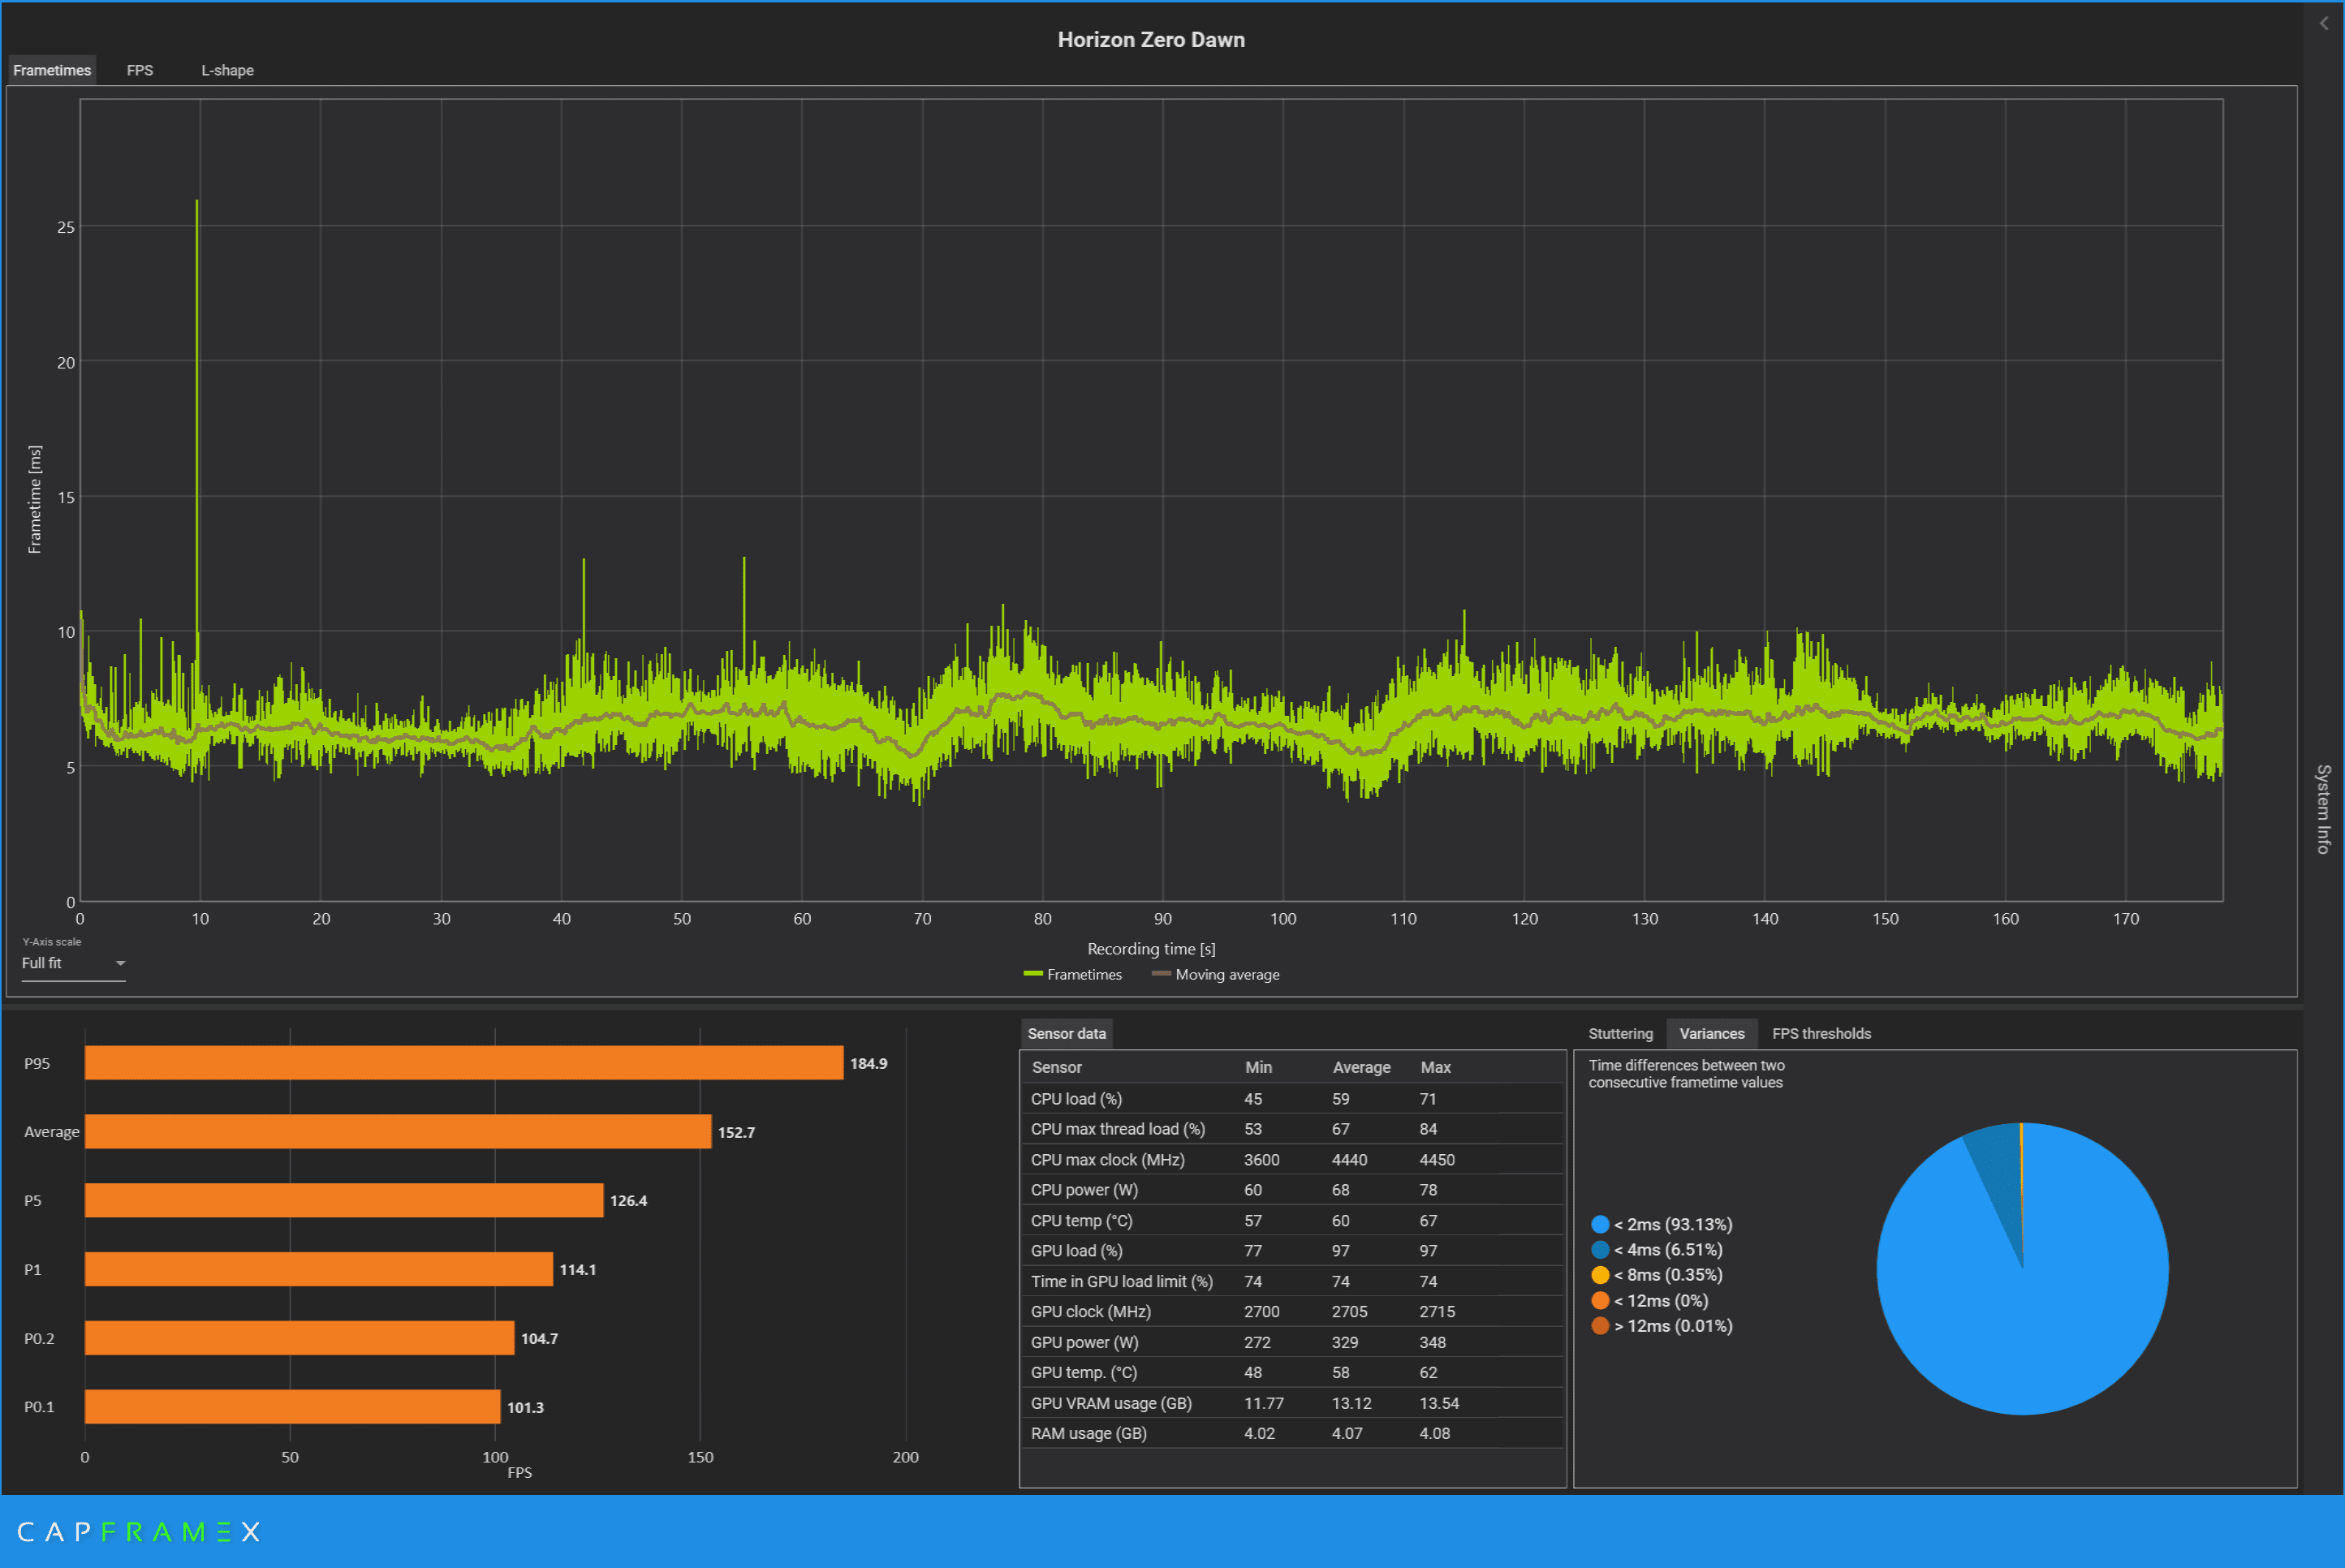Select the CPU max clock (MHz) row
The image size is (2345, 1568).
coord(1292,1159)
